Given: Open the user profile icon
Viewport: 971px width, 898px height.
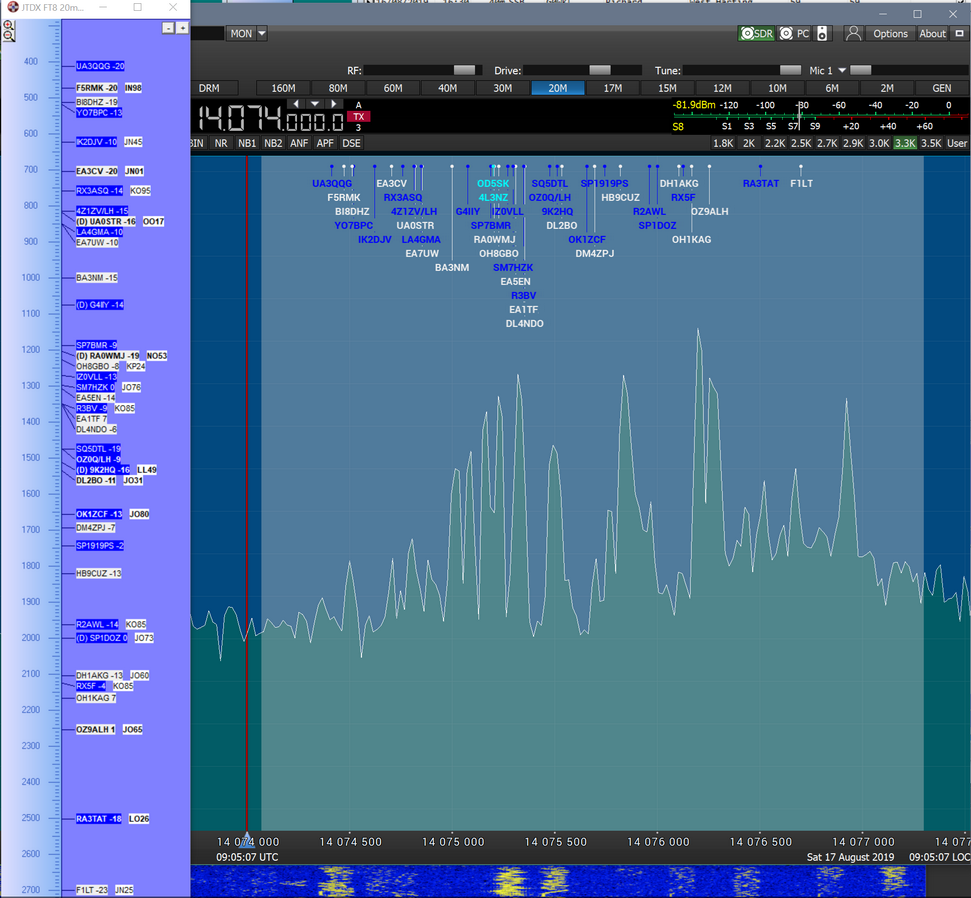Looking at the screenshot, I should pos(853,33).
